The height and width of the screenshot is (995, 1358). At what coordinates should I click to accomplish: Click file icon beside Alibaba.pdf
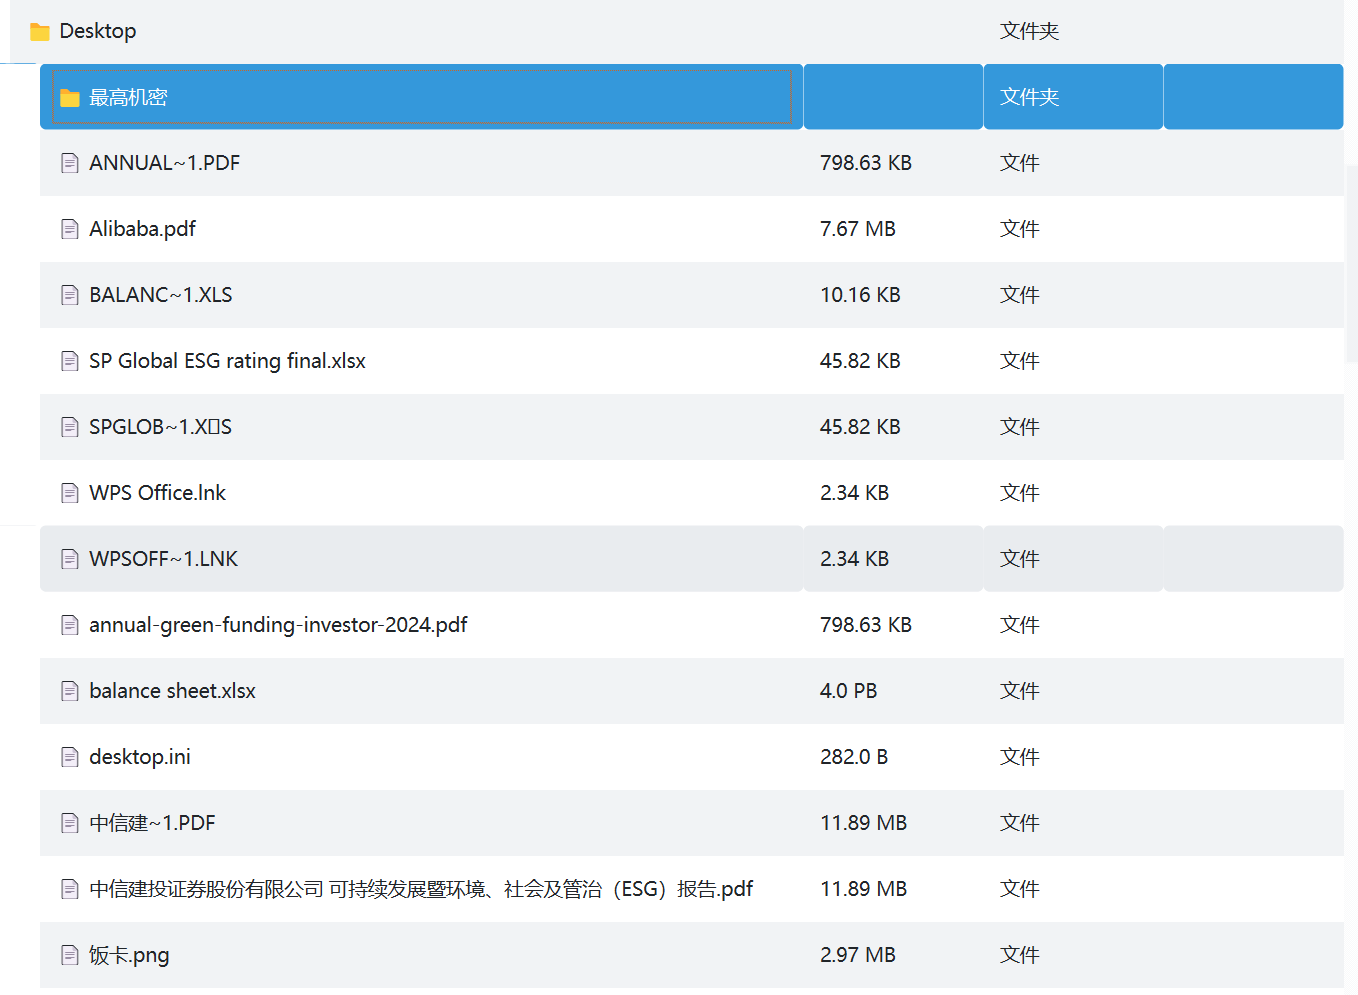click(x=70, y=230)
